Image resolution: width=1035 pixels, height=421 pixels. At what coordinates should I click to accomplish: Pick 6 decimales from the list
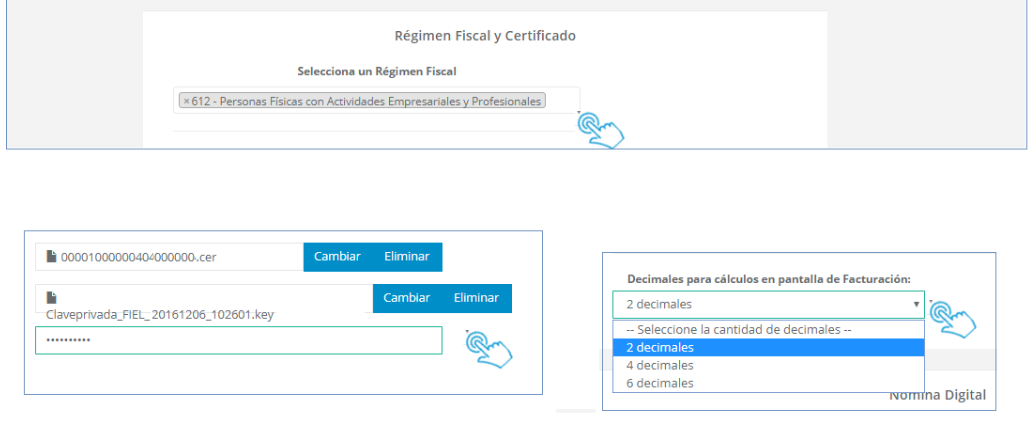768,383
